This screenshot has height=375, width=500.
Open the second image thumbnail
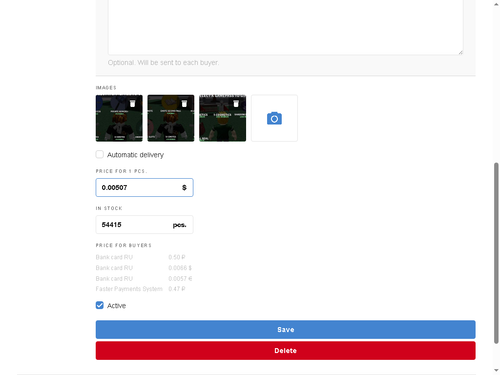point(171,118)
